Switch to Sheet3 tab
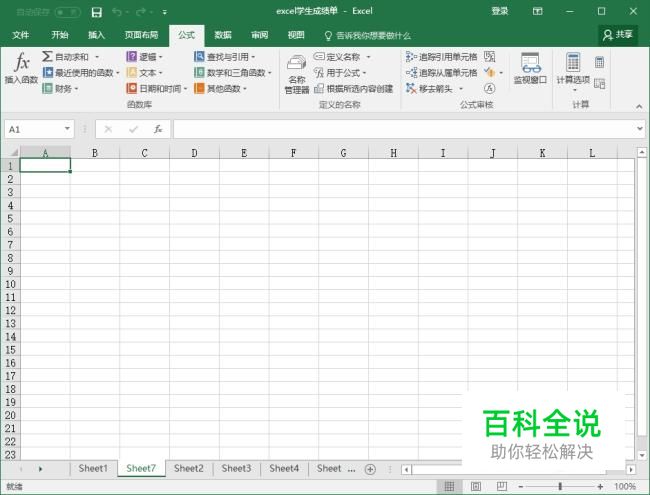Image resolution: width=650 pixels, height=495 pixels. tap(236, 468)
